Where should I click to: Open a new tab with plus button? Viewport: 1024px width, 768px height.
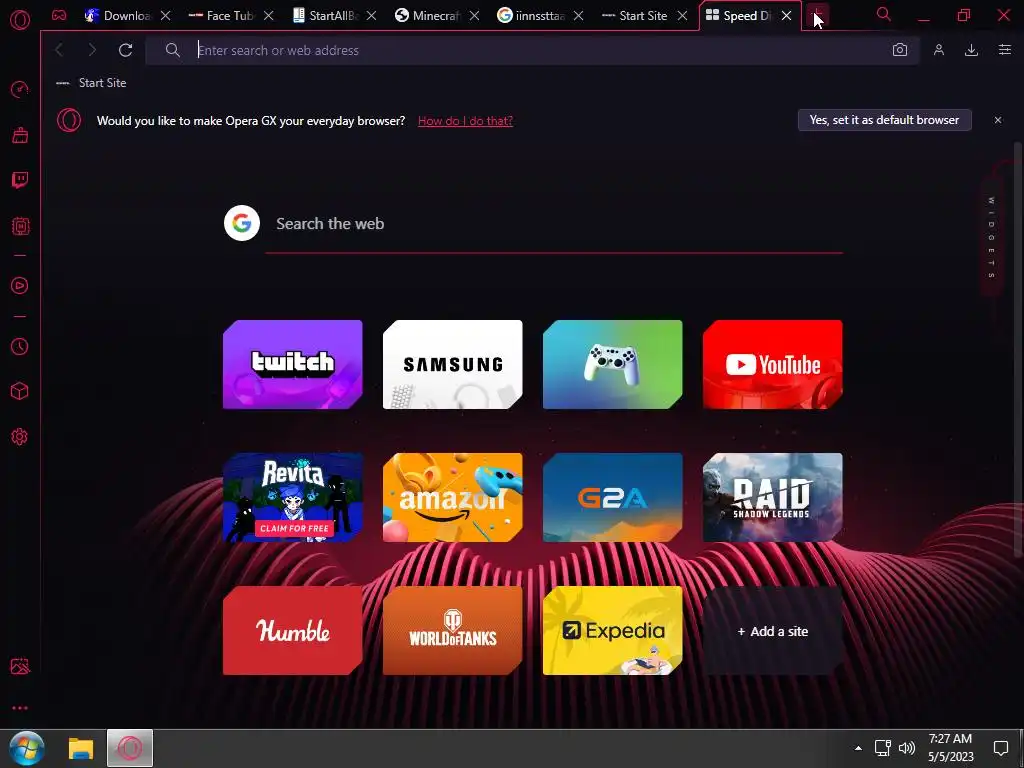817,16
